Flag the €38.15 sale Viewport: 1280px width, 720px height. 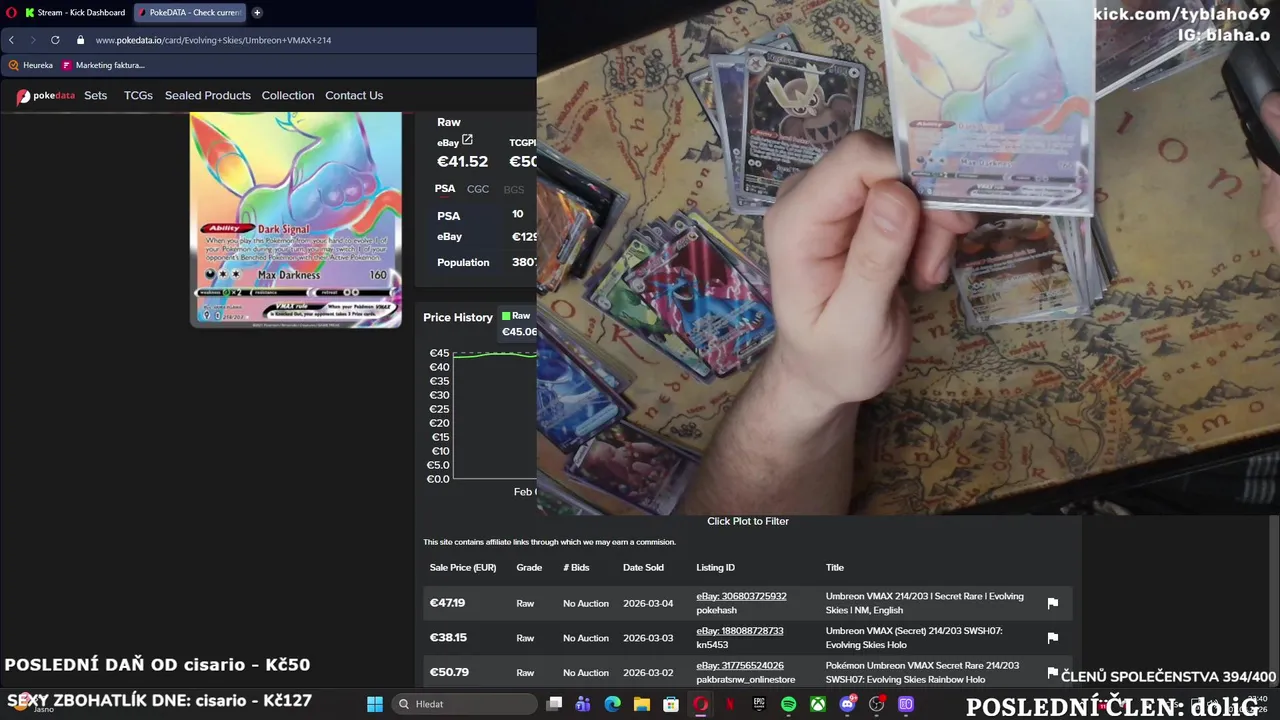[1052, 638]
